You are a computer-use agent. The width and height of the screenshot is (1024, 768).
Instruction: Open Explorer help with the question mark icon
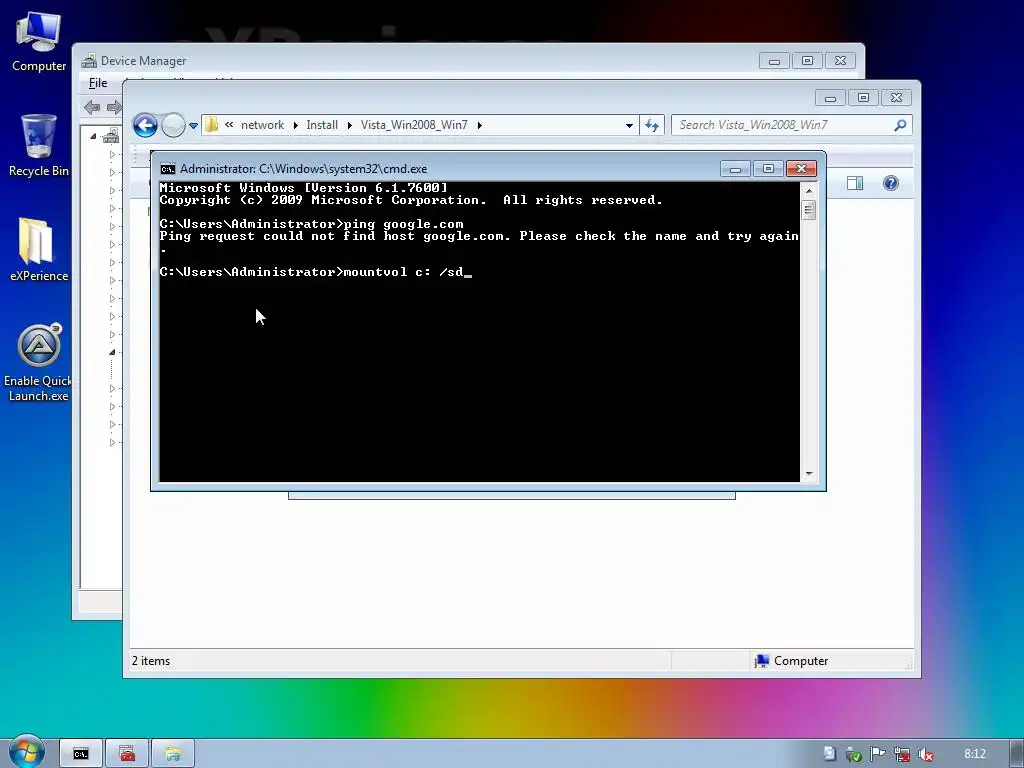click(891, 183)
